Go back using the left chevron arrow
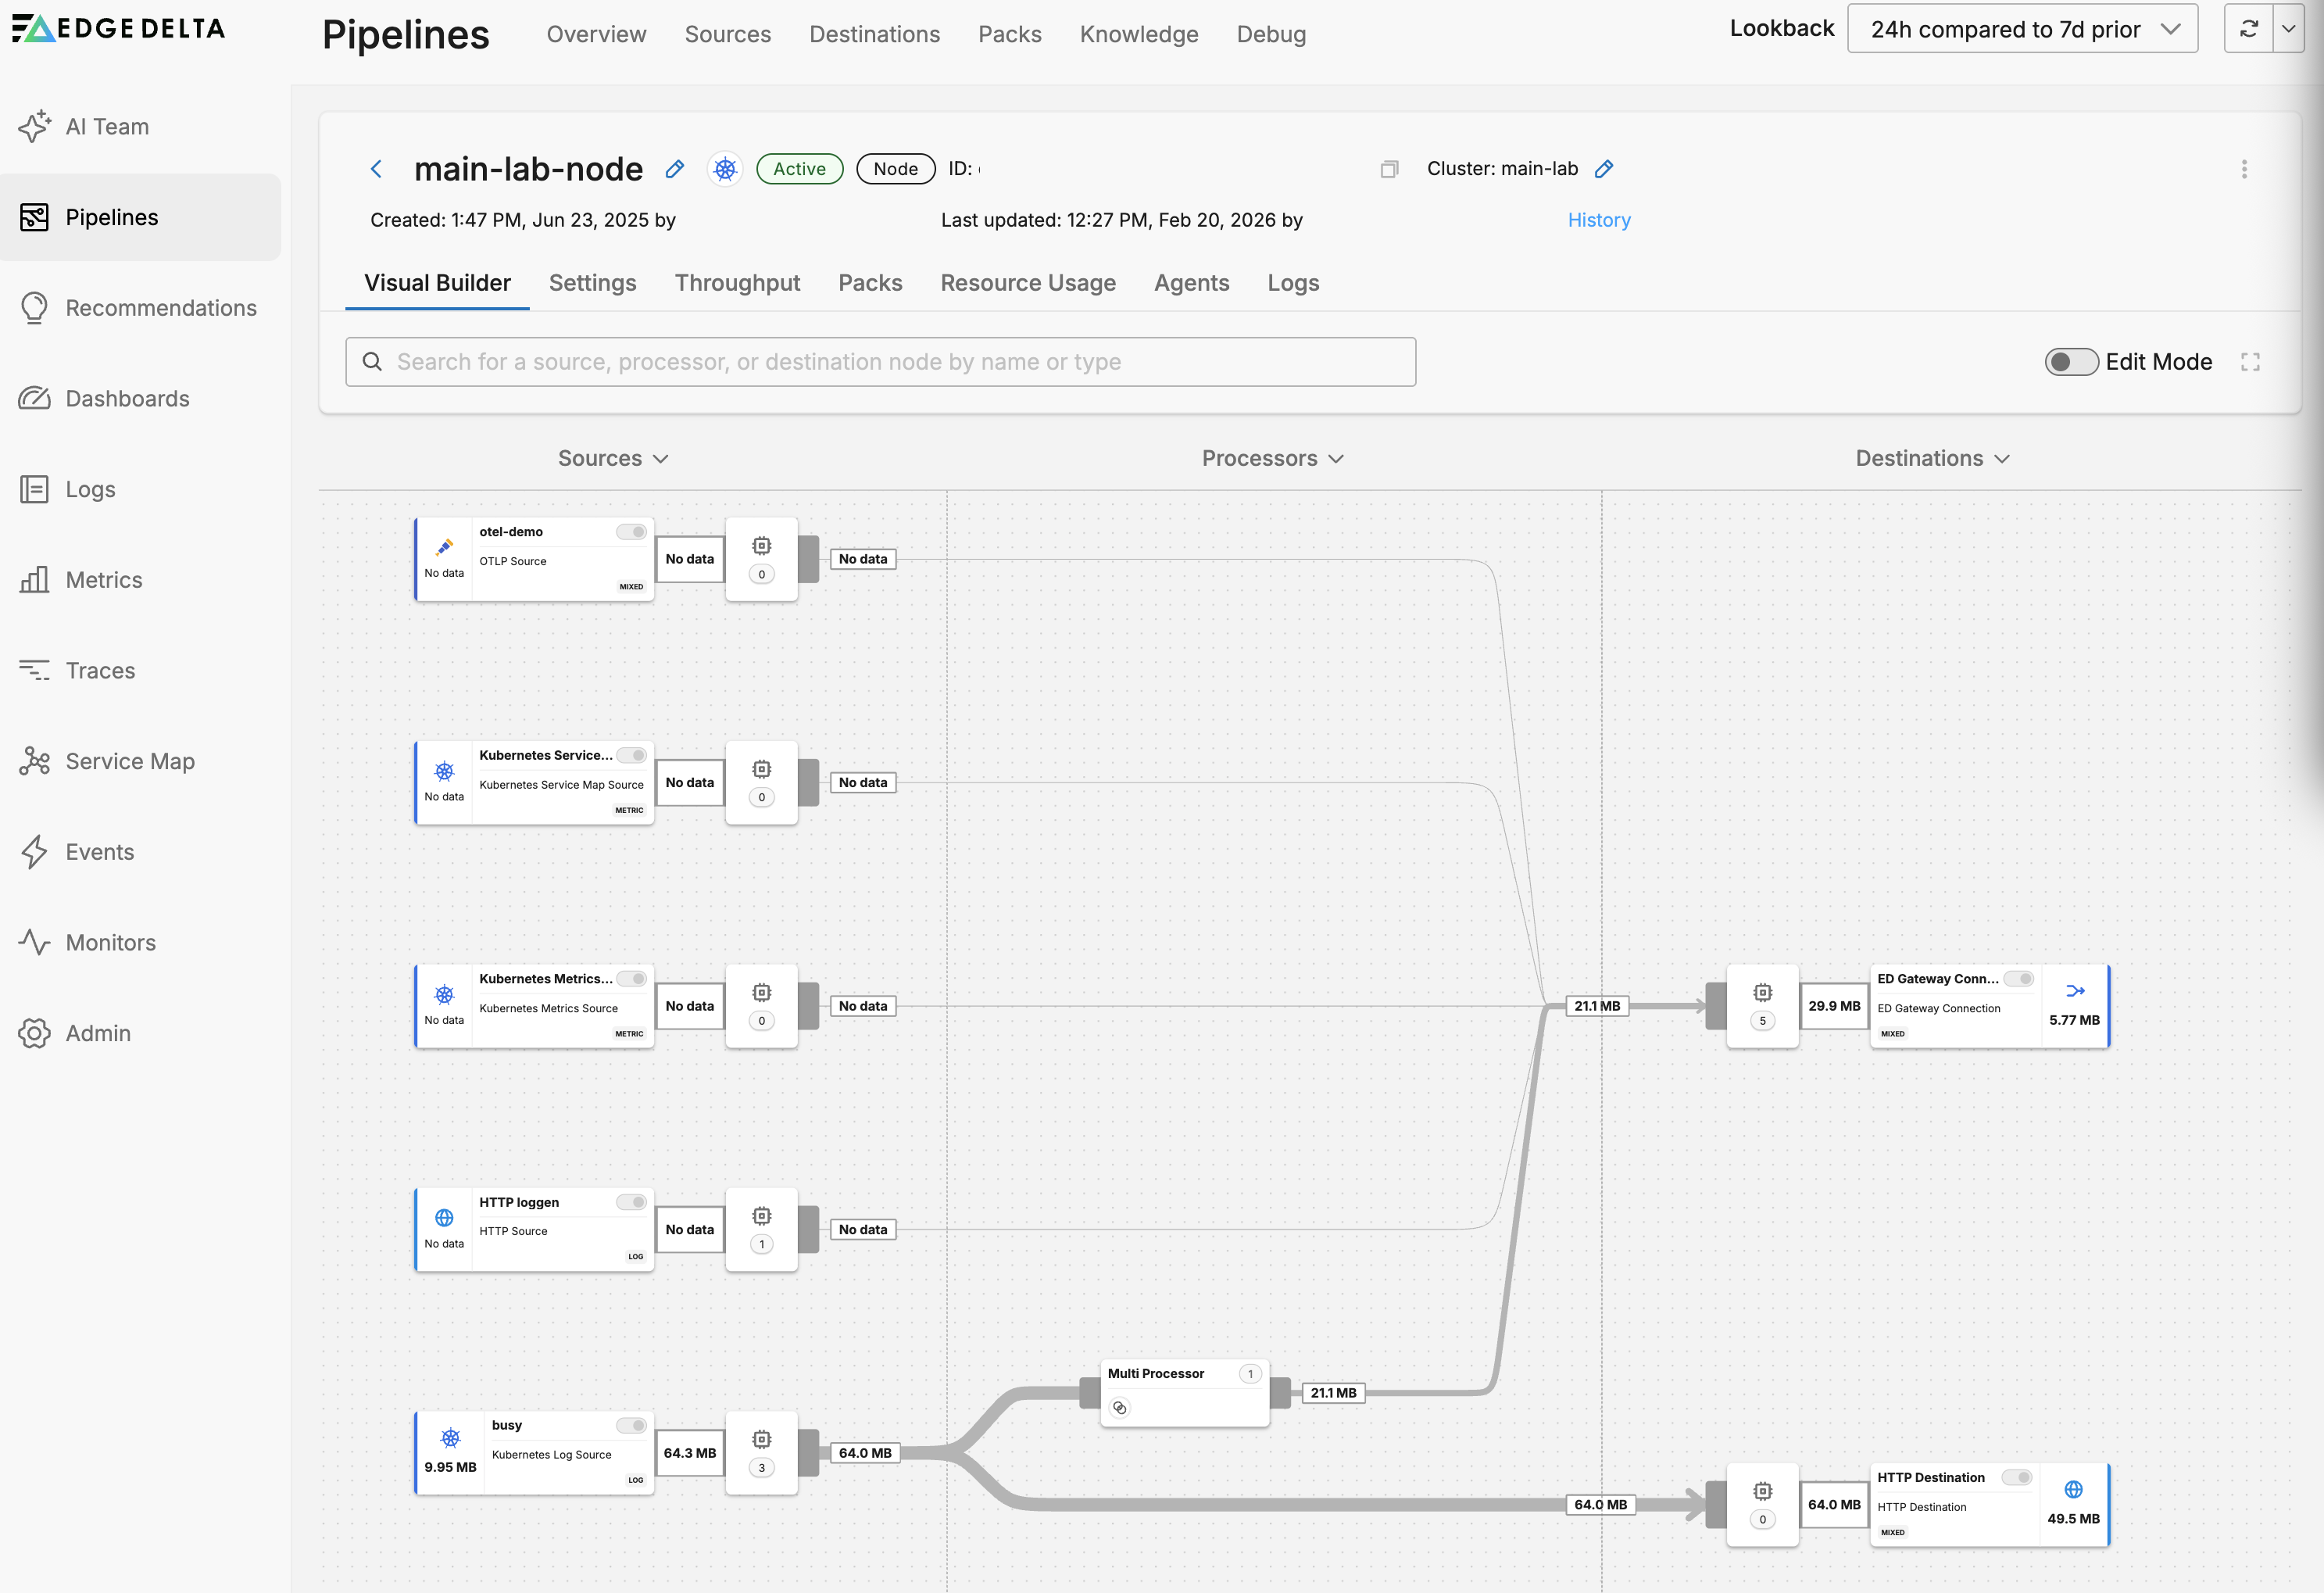This screenshot has width=2324, height=1593. point(376,169)
